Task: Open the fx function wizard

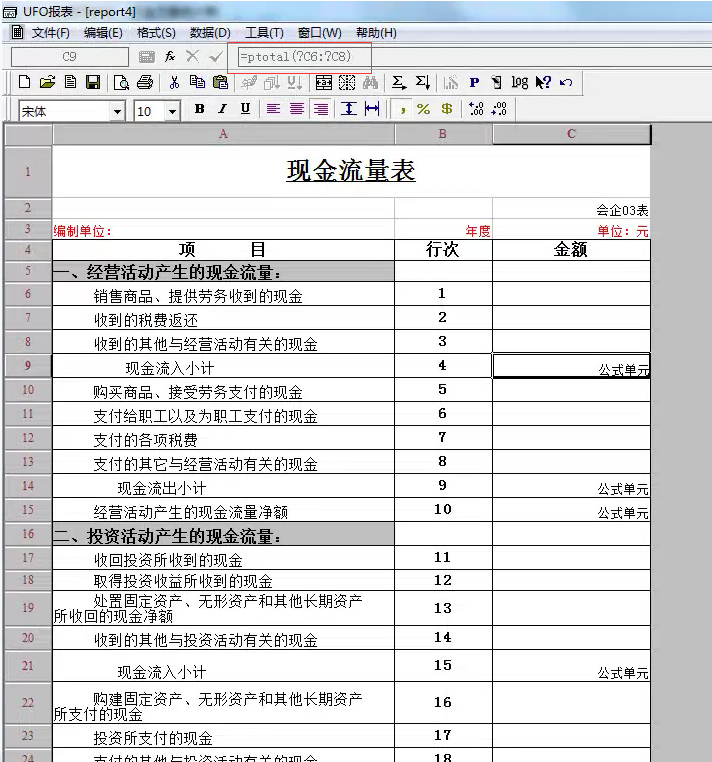Action: pyautogui.click(x=170, y=56)
